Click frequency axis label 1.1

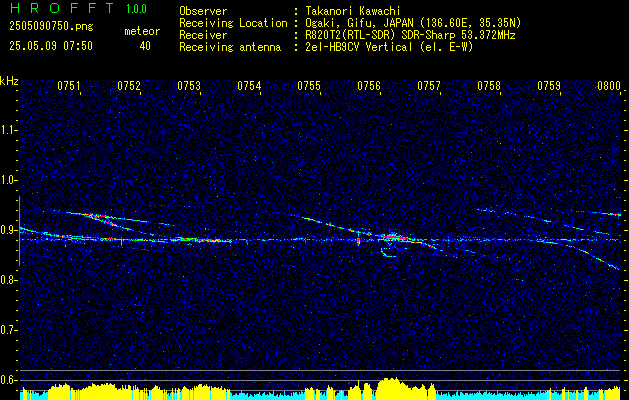[8, 130]
